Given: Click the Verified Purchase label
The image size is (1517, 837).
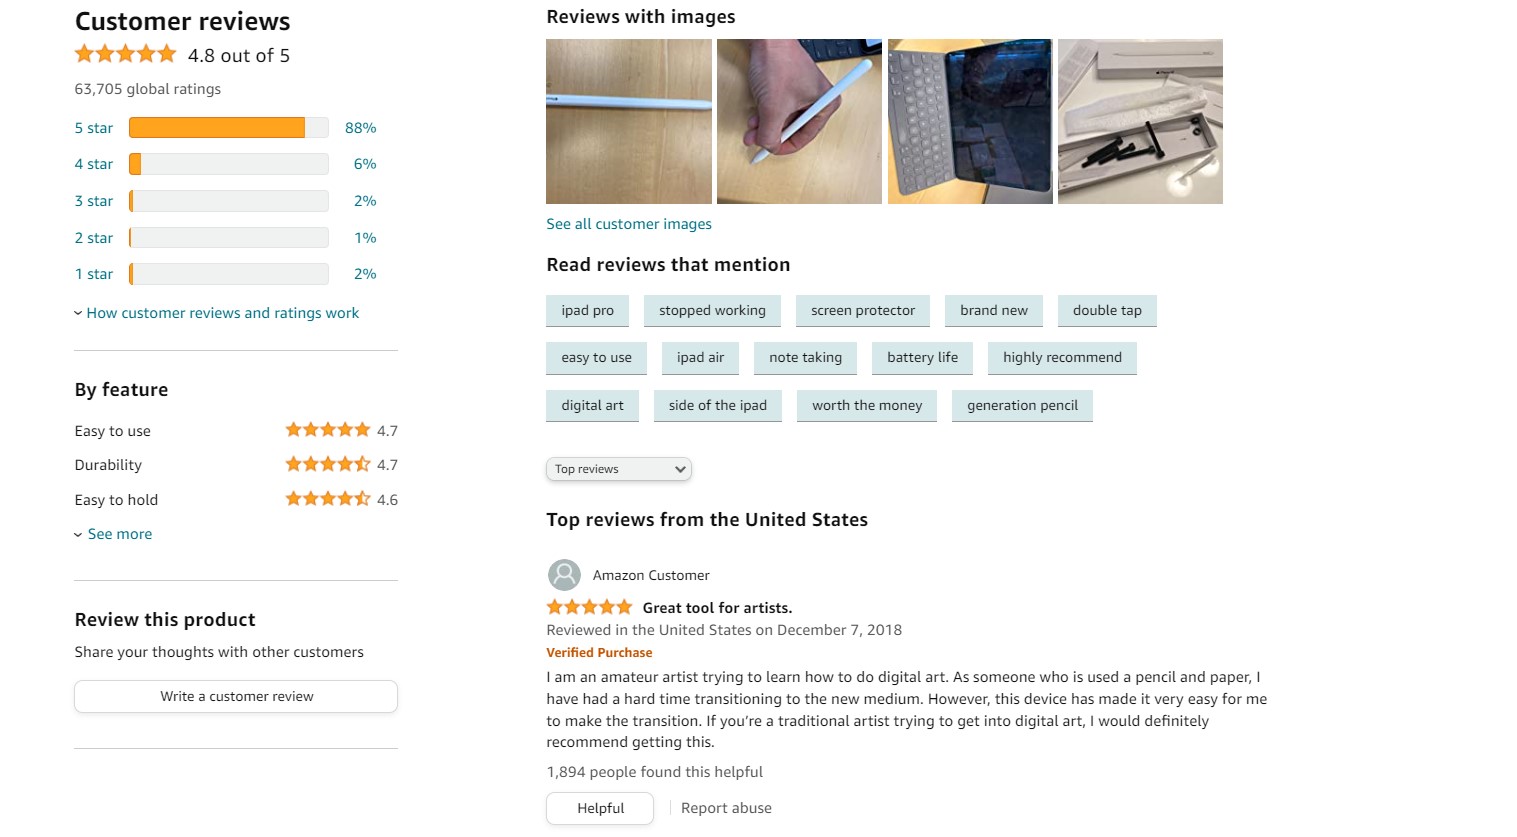Looking at the screenshot, I should pos(599,652).
